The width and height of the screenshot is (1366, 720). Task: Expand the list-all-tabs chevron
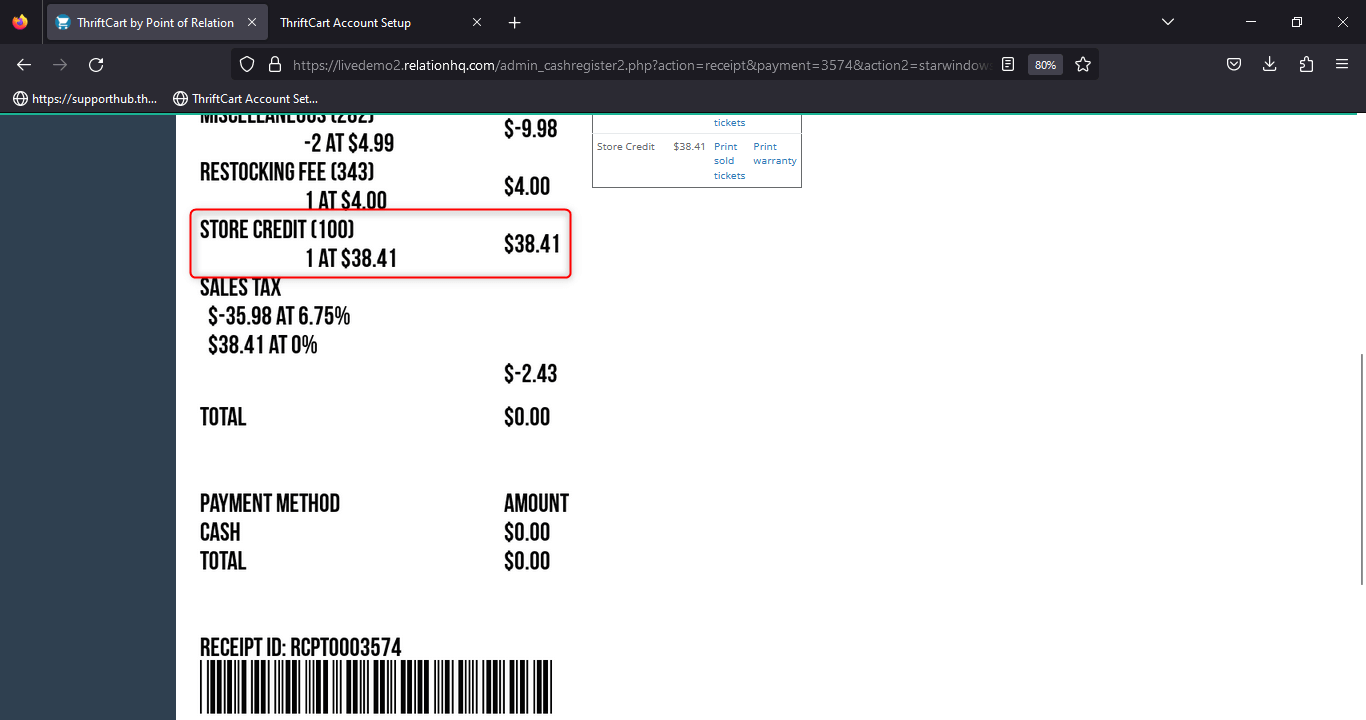click(x=1167, y=21)
